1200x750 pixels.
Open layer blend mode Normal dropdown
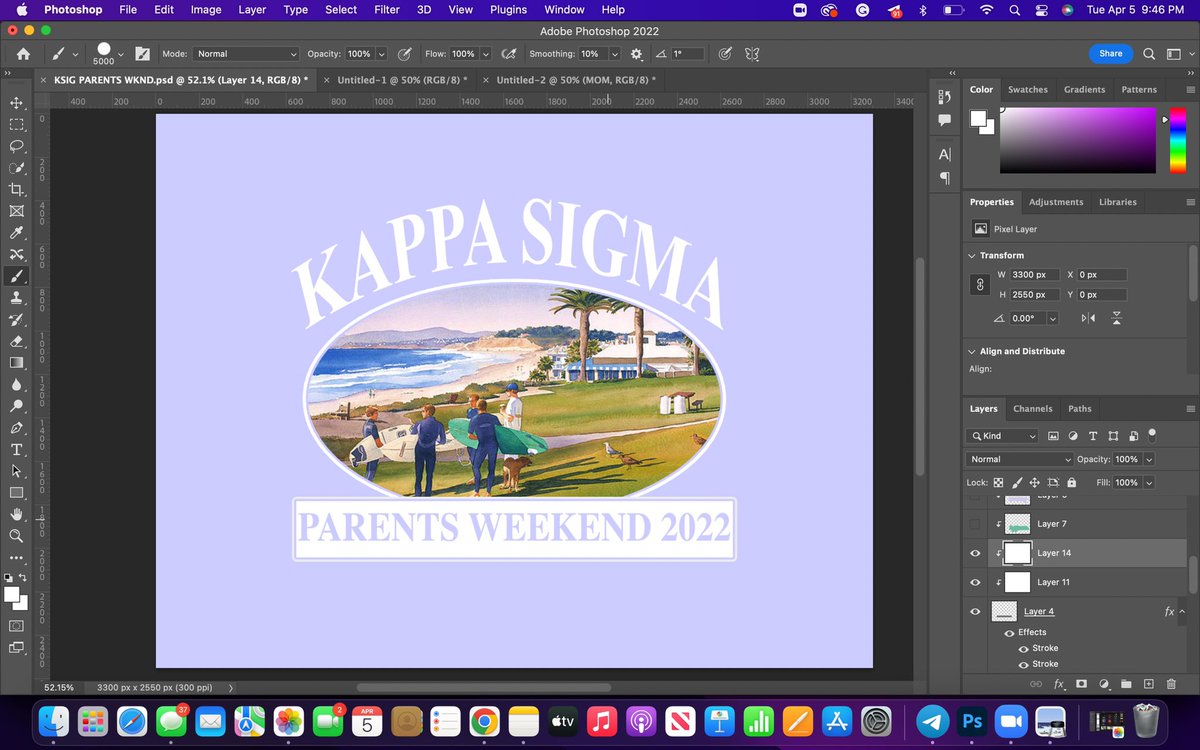click(1019, 459)
